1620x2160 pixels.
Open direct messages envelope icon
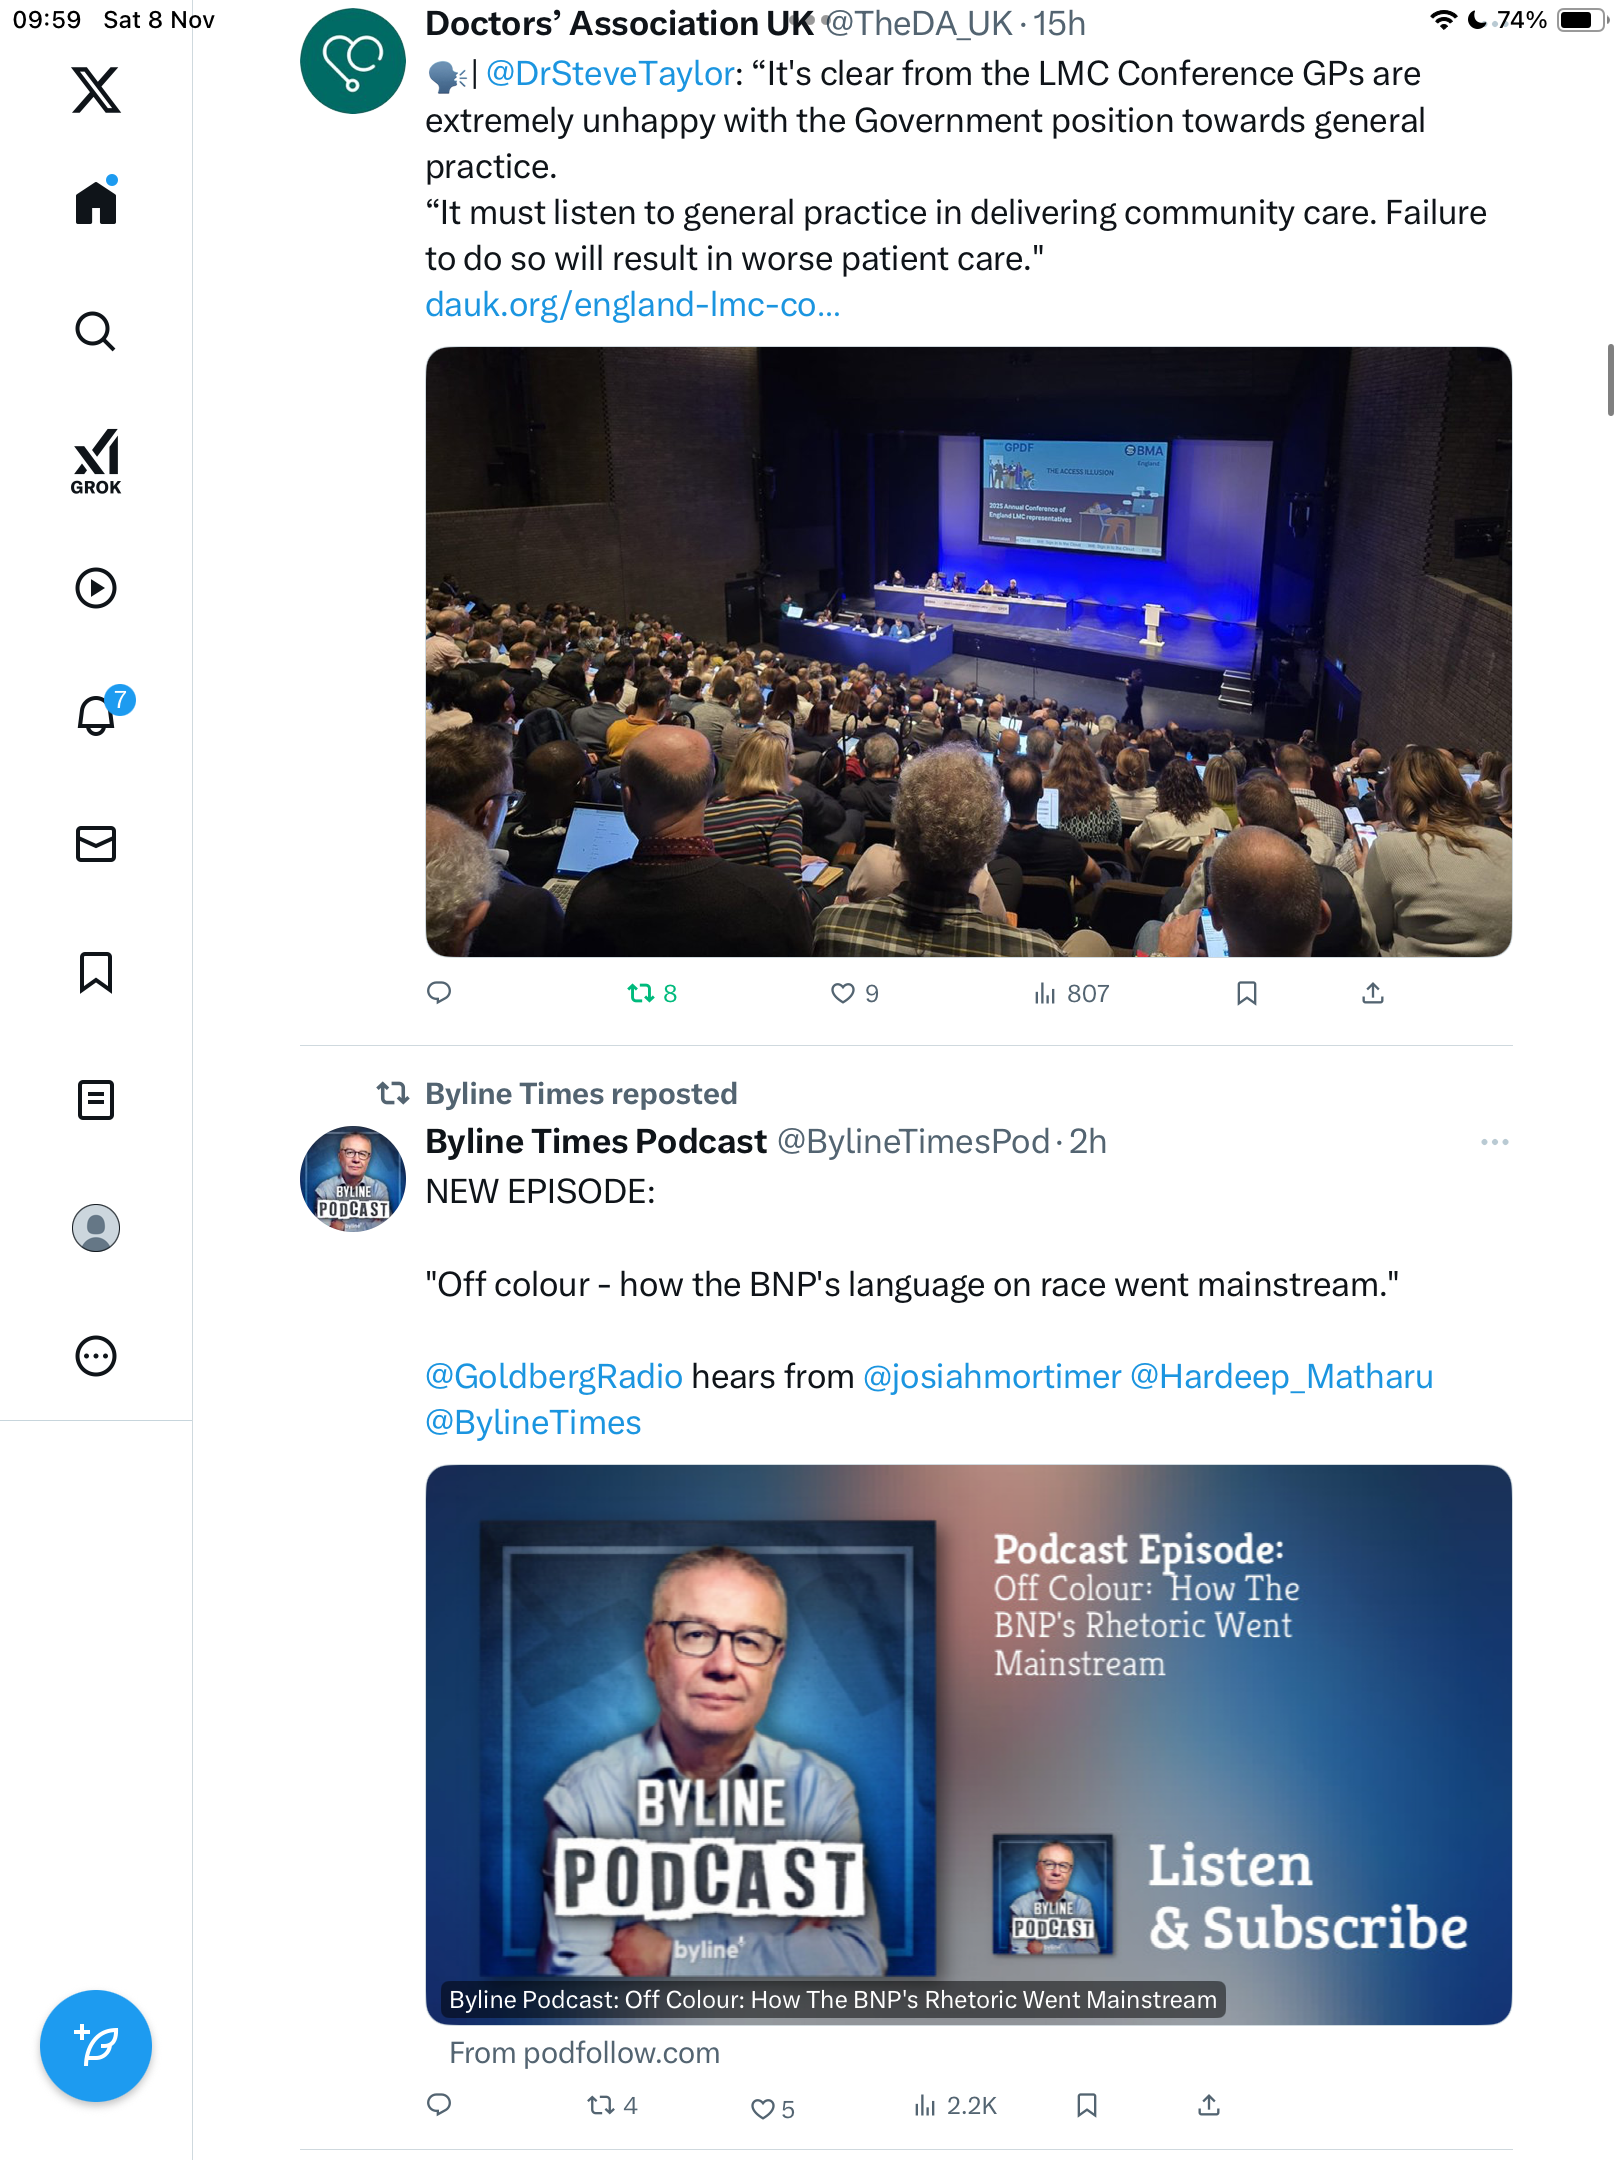(96, 844)
